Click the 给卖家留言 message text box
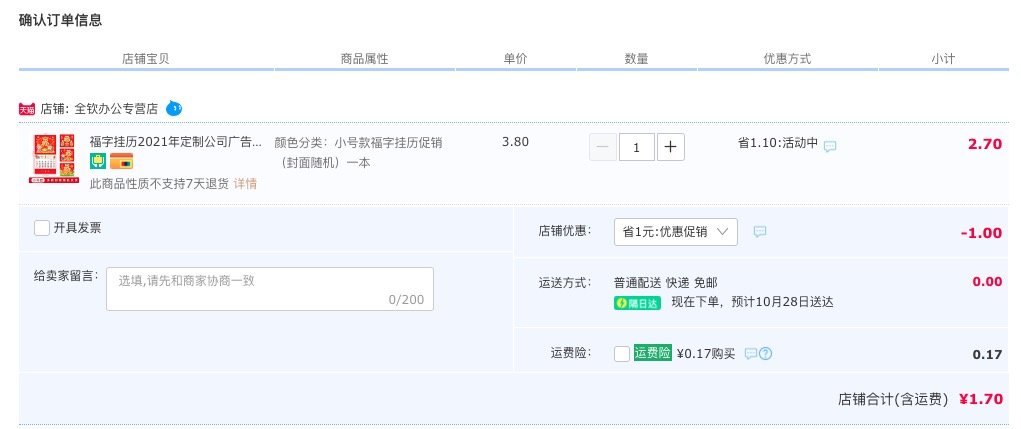The height and width of the screenshot is (429, 1021). pyautogui.click(x=270, y=288)
